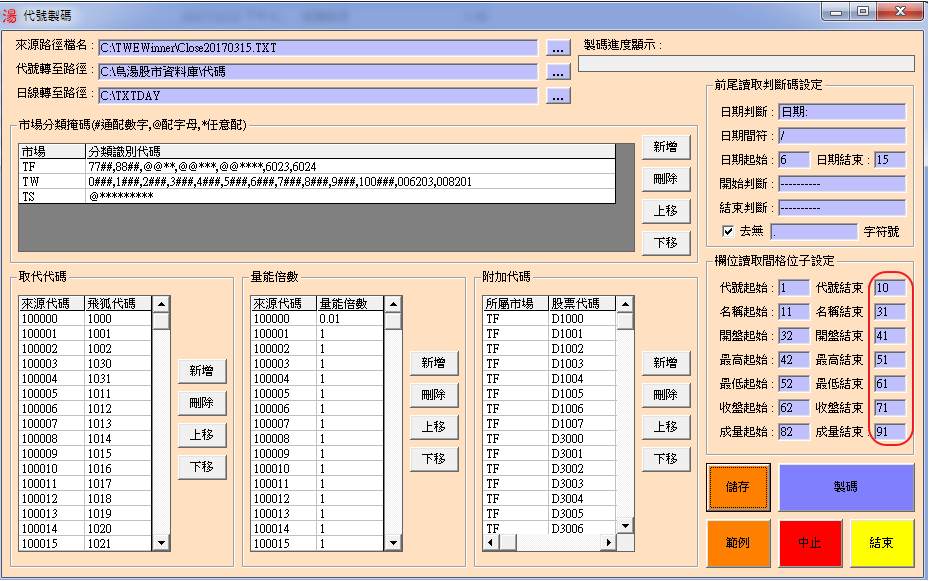The image size is (930, 581).
Task: Click 新增 button beside the 市場分類掩碼 table
Action: click(x=665, y=147)
